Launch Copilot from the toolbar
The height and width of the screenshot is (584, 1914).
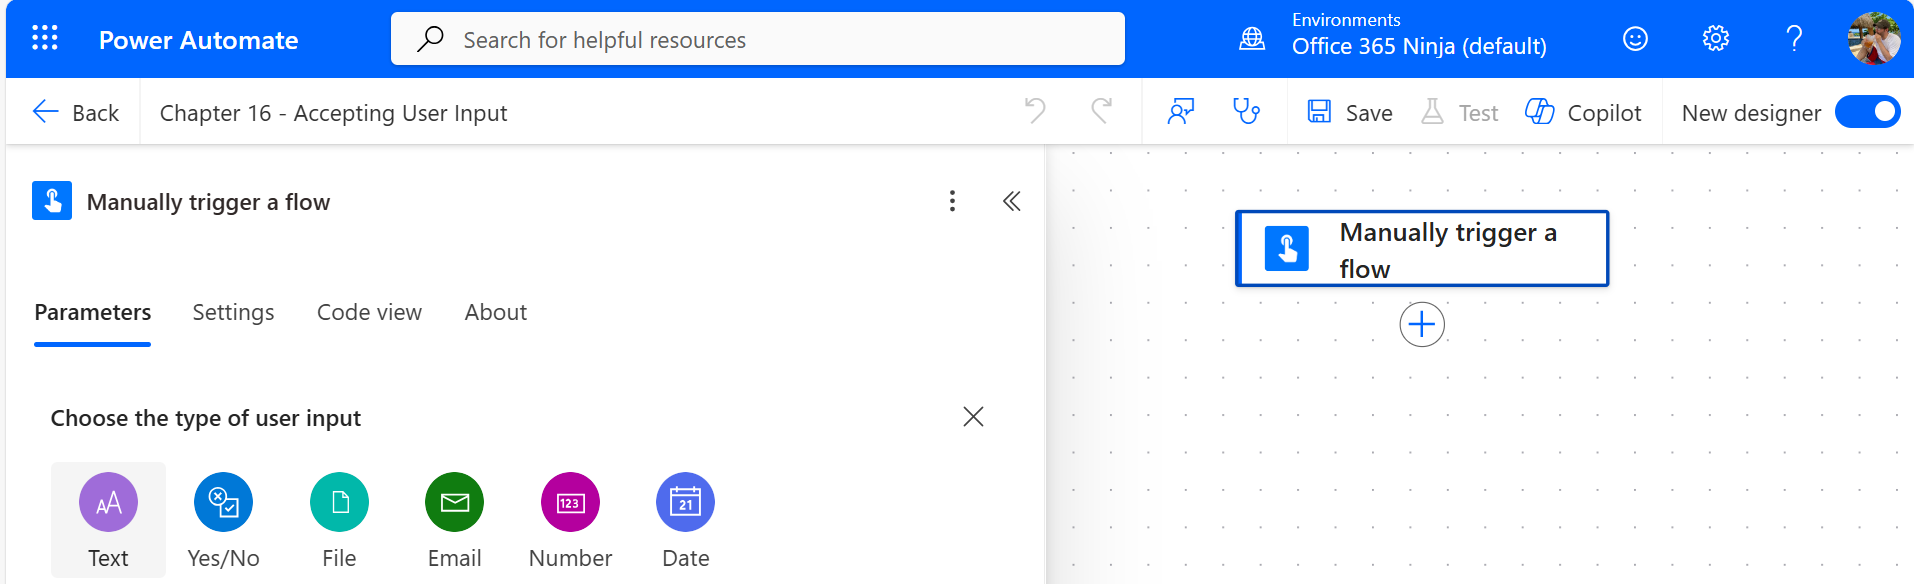point(1583,112)
